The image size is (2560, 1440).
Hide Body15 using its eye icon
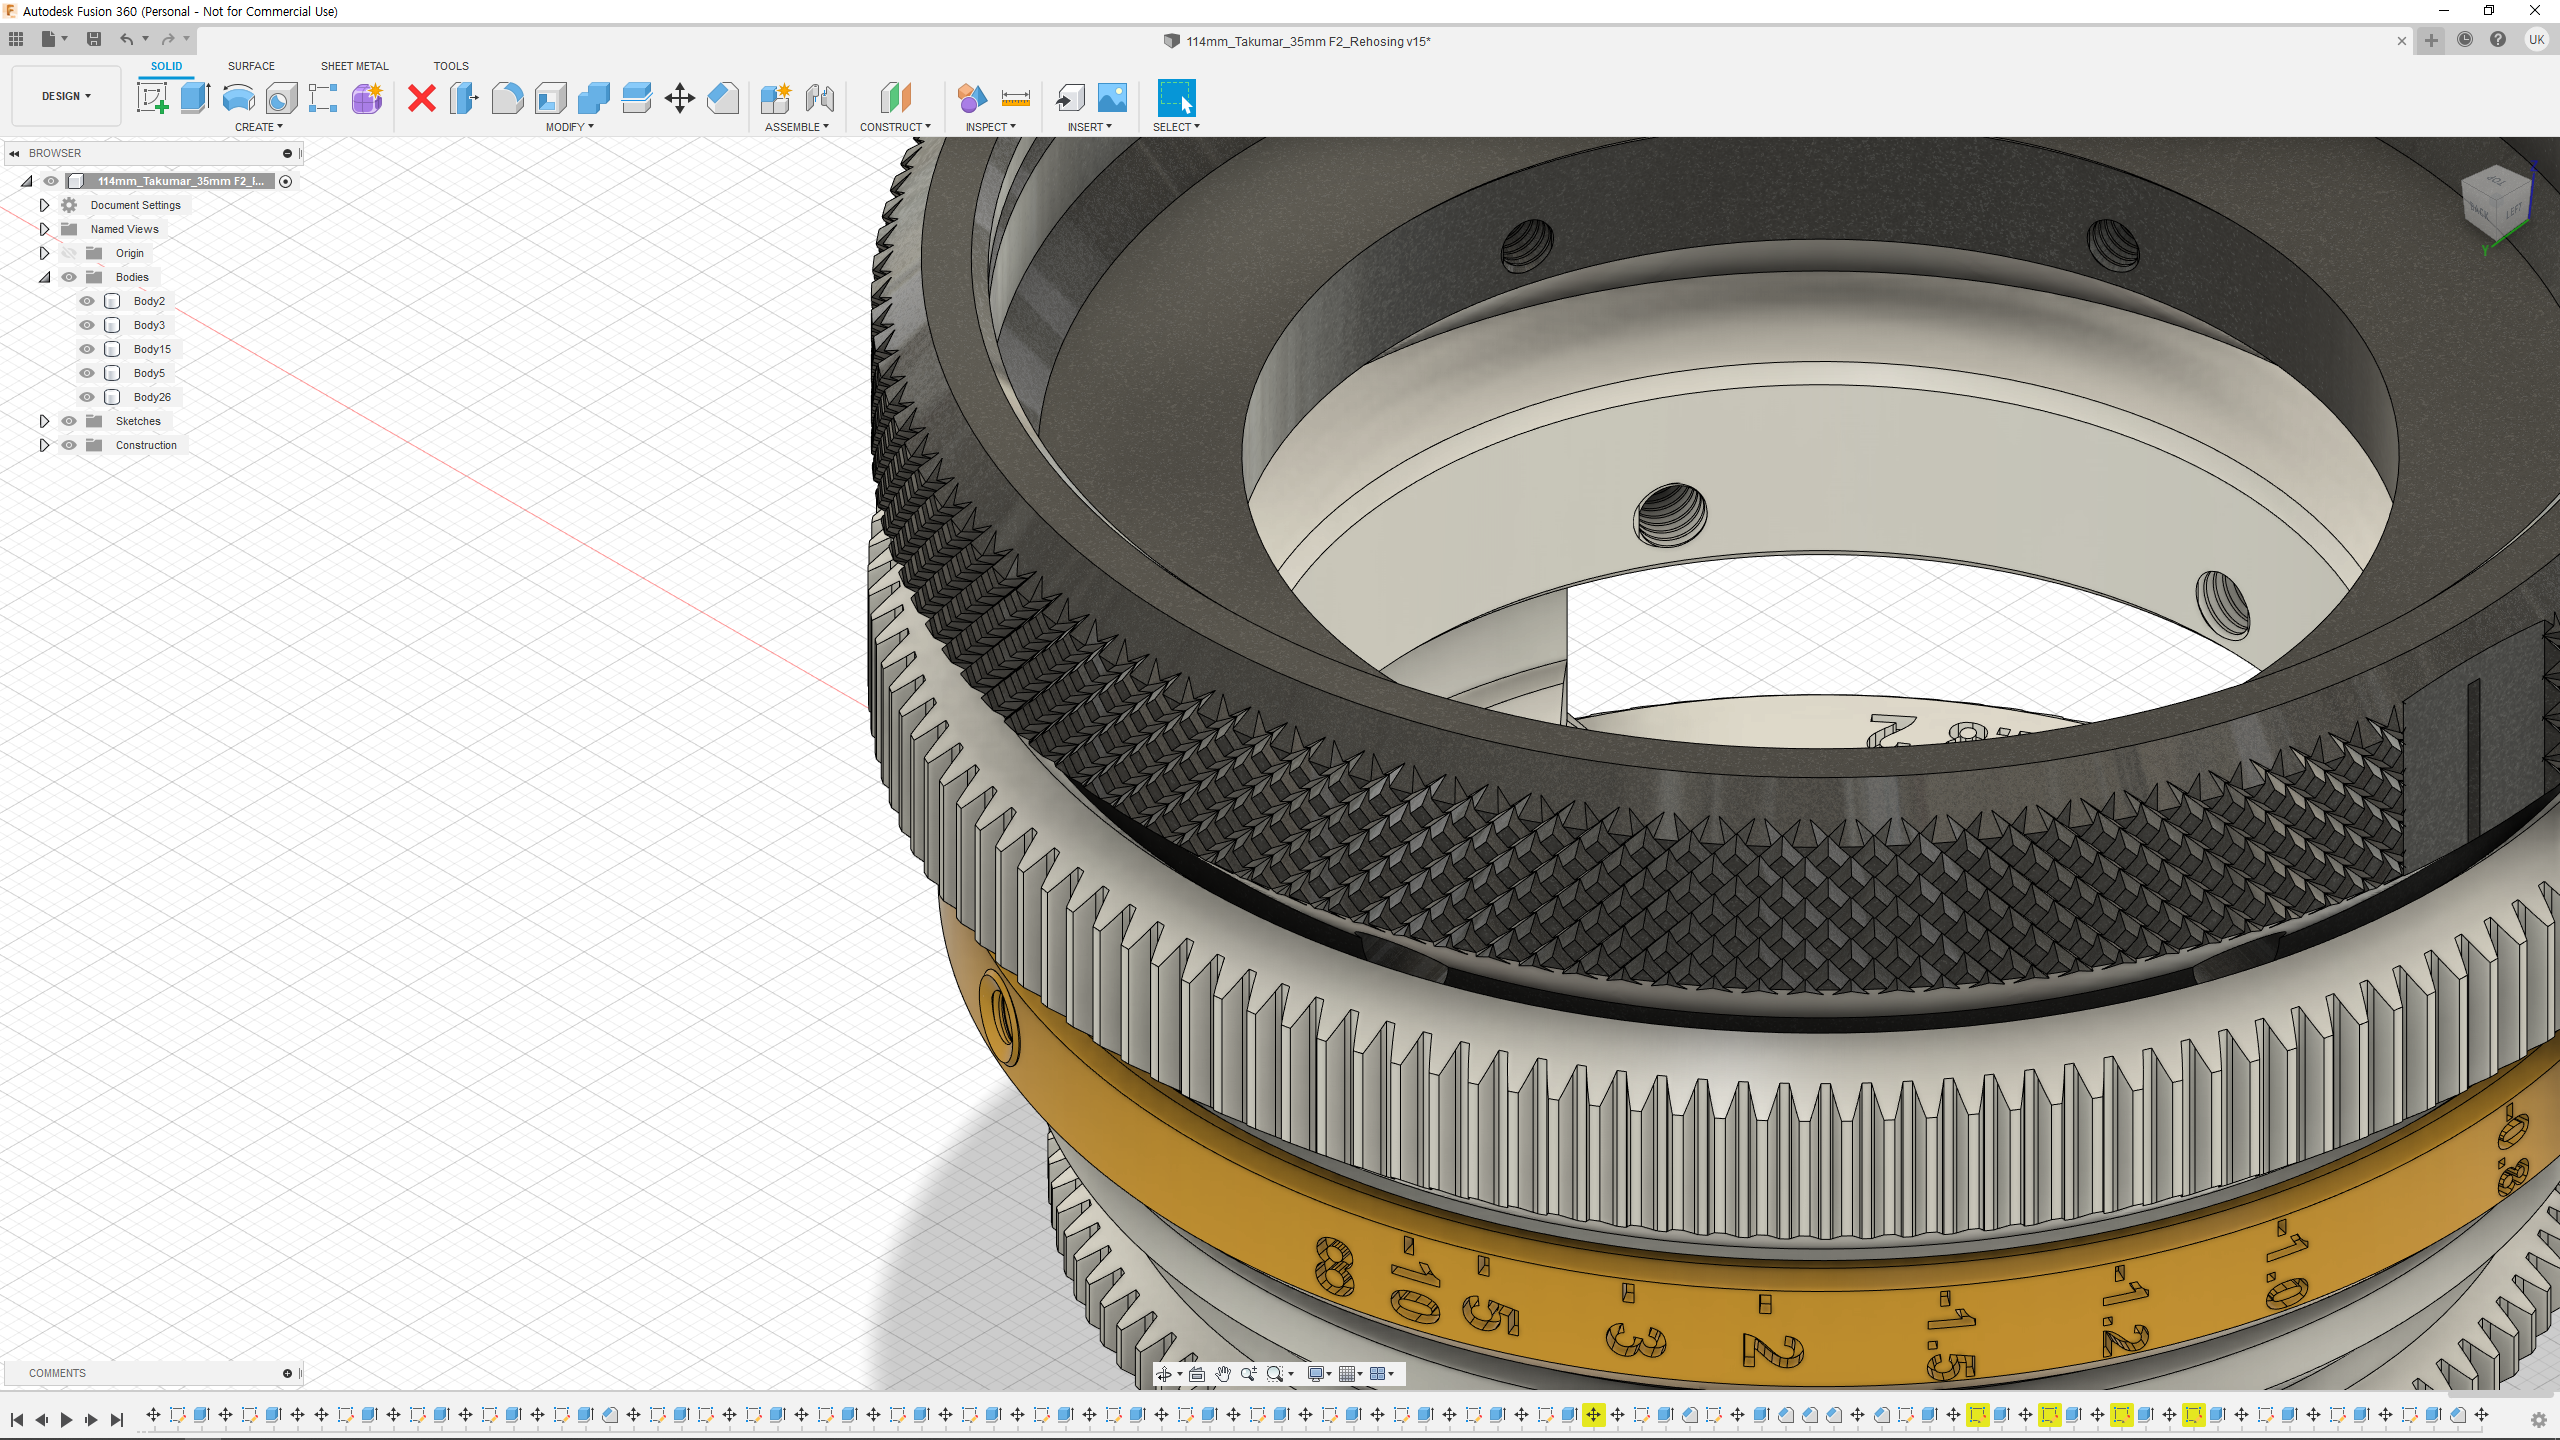coord(87,349)
